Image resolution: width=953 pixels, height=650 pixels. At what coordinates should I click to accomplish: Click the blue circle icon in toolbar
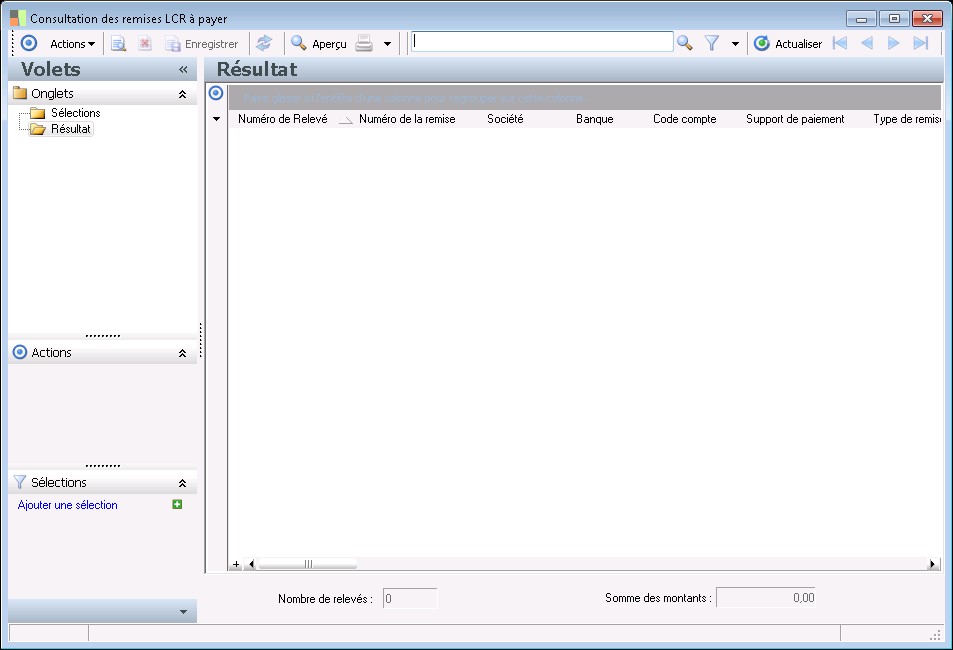29,43
